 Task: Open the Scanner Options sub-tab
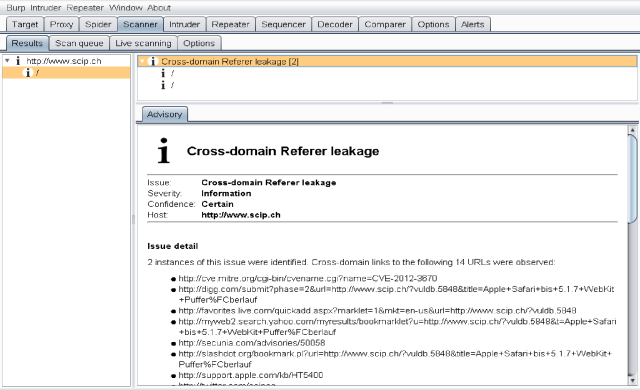click(199, 43)
